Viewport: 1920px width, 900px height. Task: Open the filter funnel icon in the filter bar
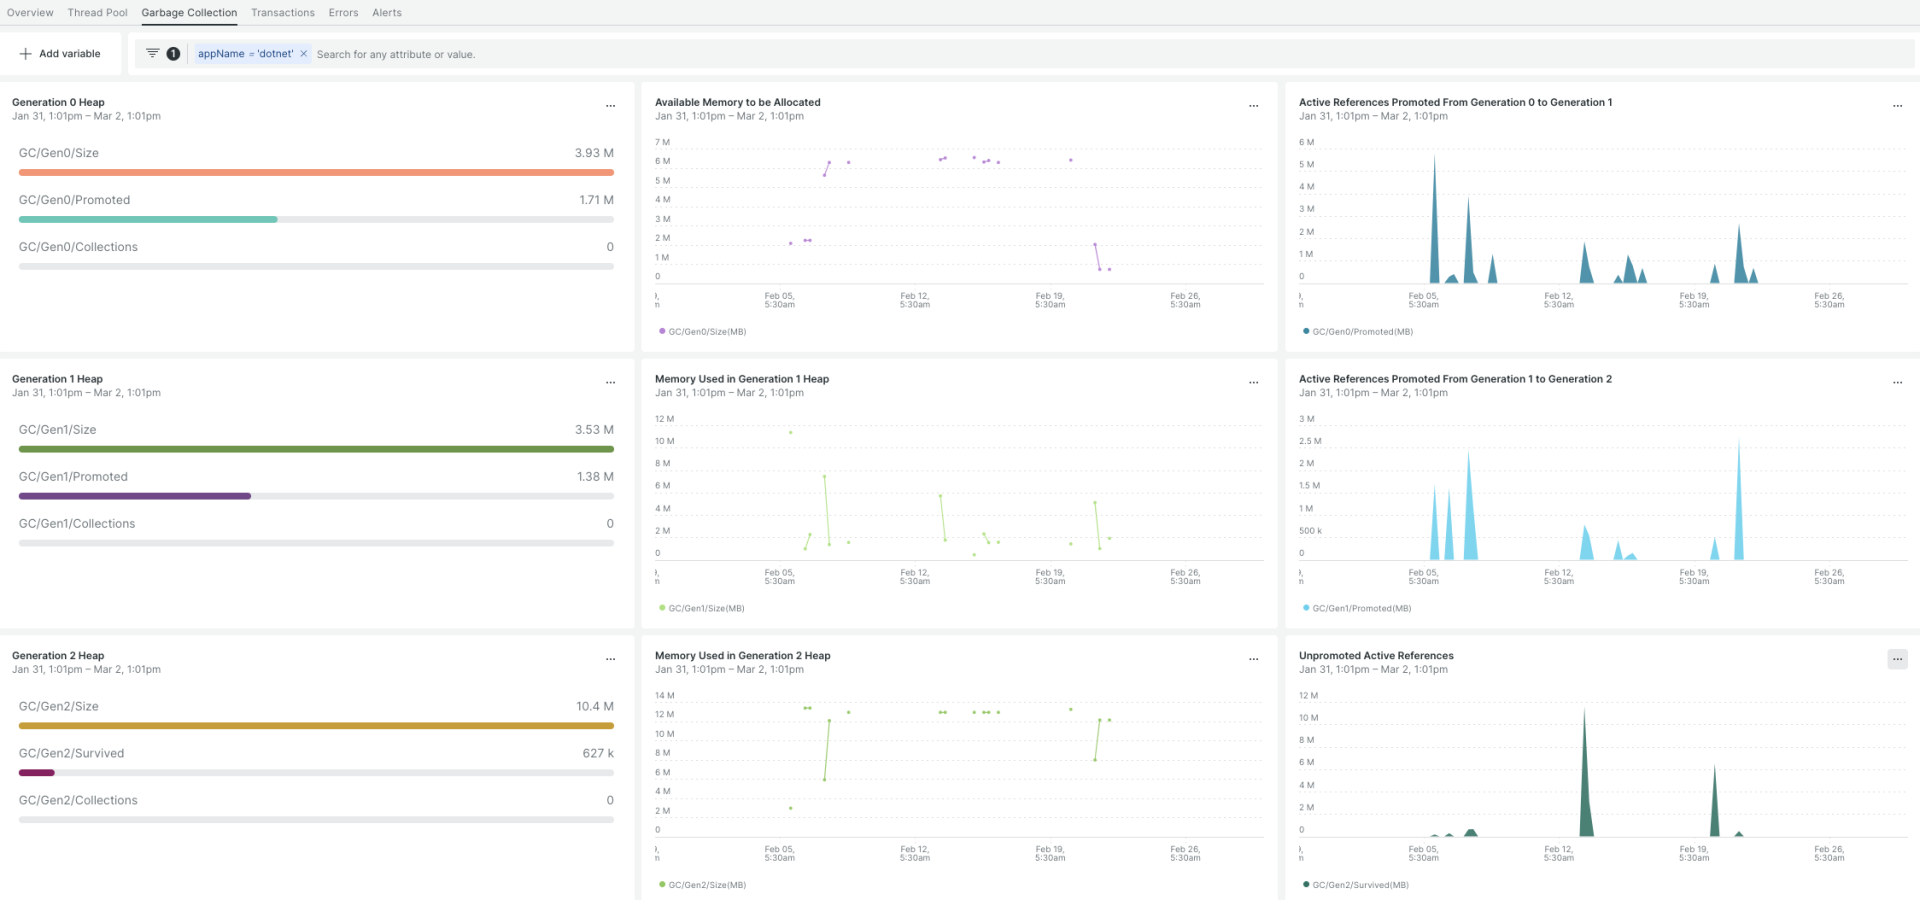pyautogui.click(x=151, y=53)
